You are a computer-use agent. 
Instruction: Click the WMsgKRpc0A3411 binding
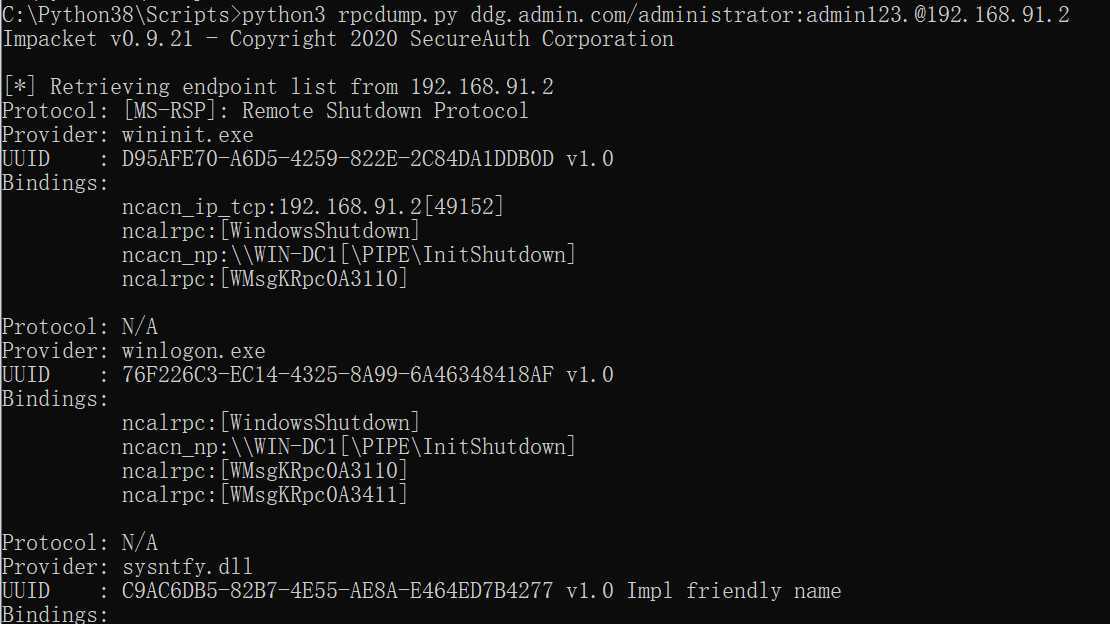tap(265, 495)
